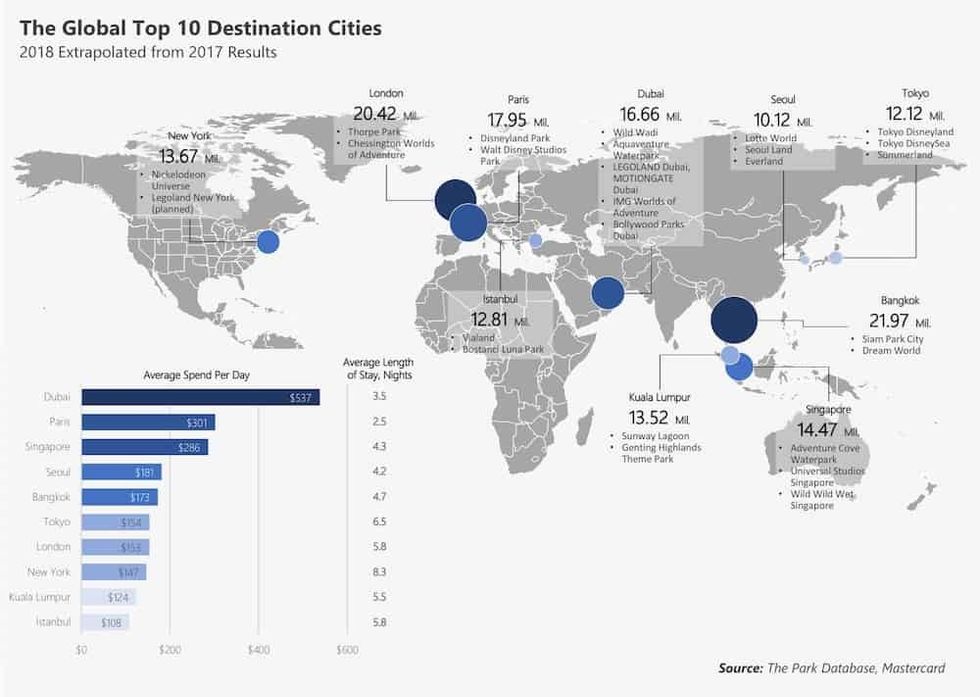
Task: Select the Tokyo map marker
Action: (836, 258)
